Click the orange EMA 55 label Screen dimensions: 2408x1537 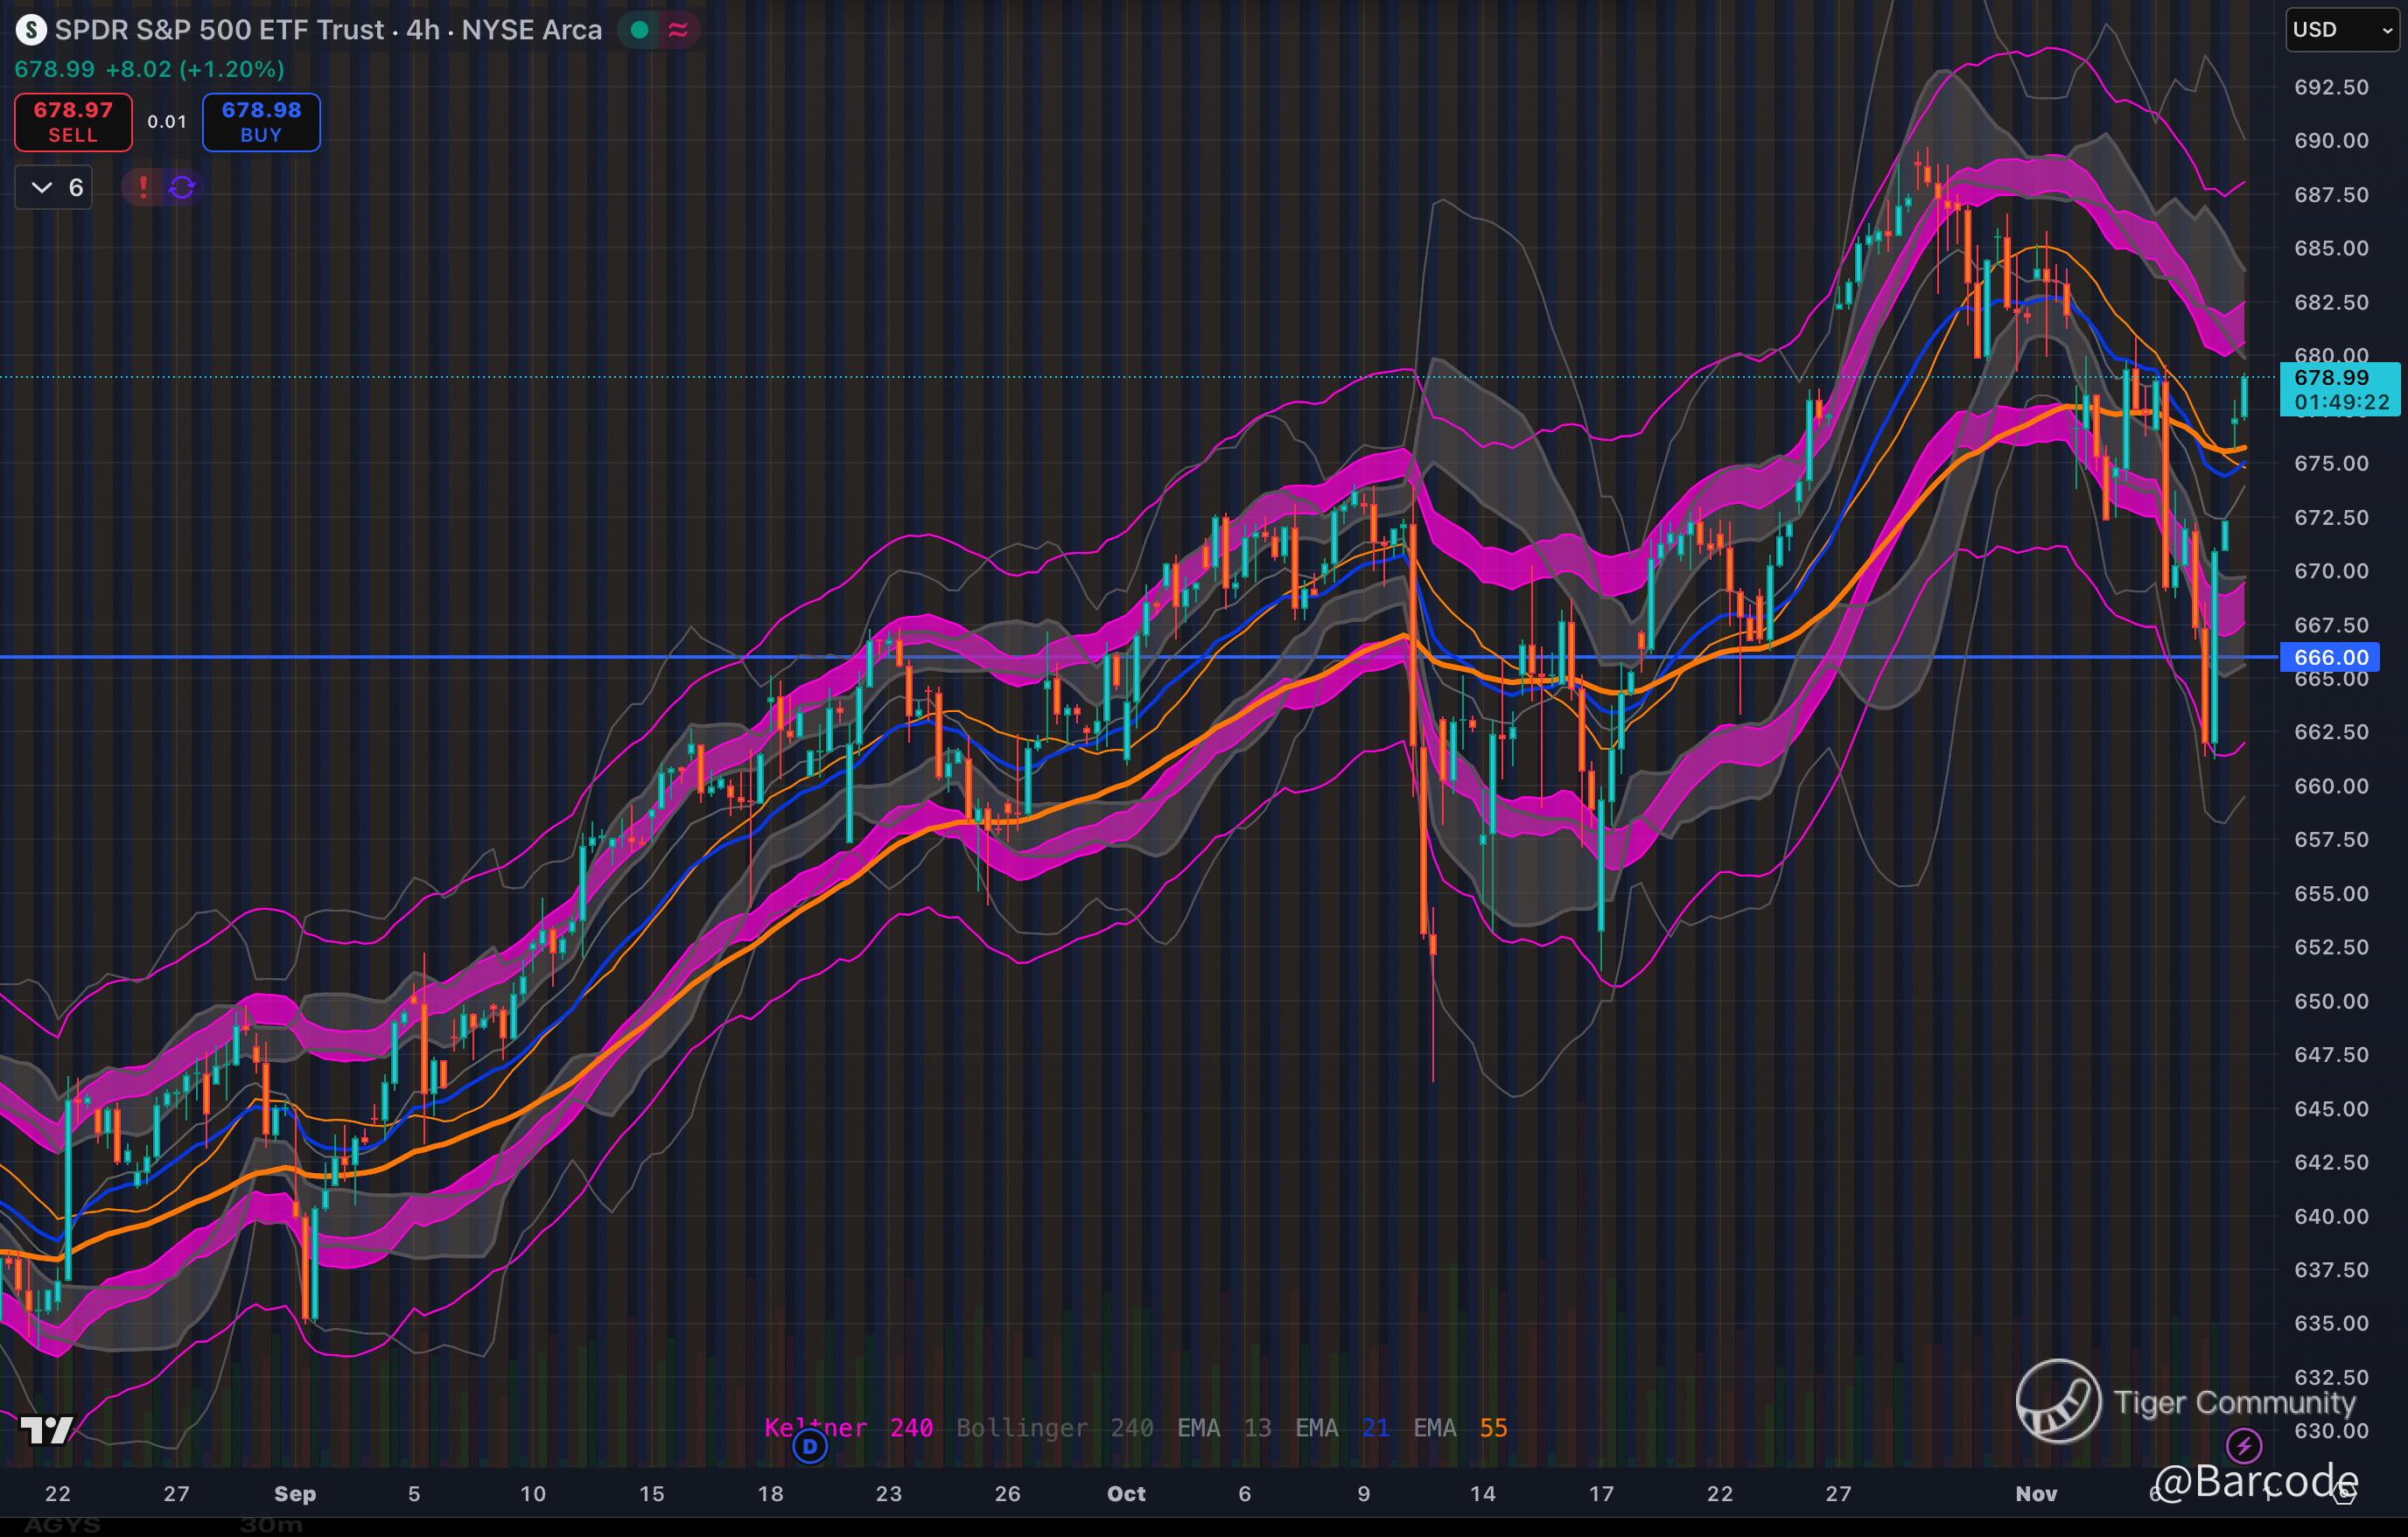1460,1427
